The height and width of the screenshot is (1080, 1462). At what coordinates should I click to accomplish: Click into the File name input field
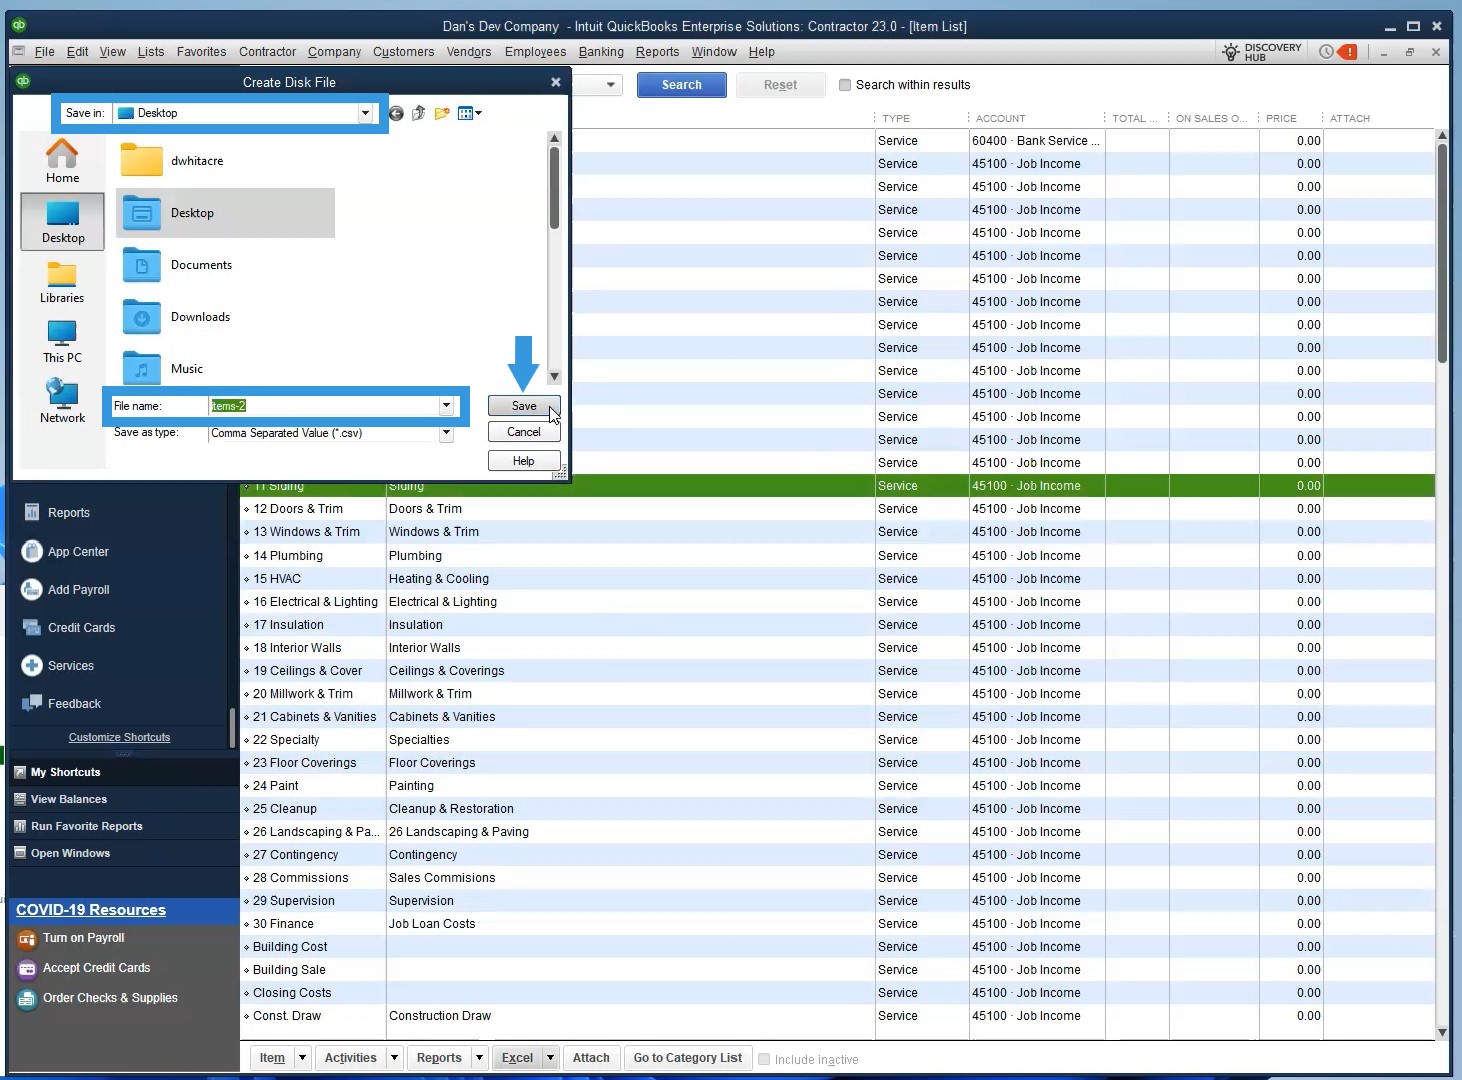(x=324, y=406)
